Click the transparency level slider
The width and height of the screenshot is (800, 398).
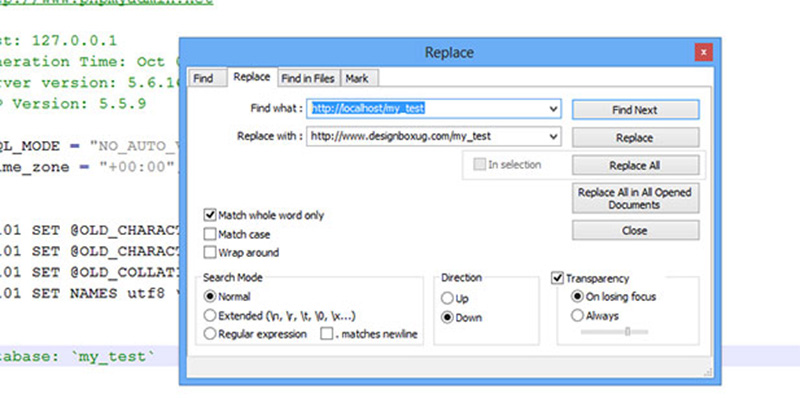pyautogui.click(x=615, y=332)
